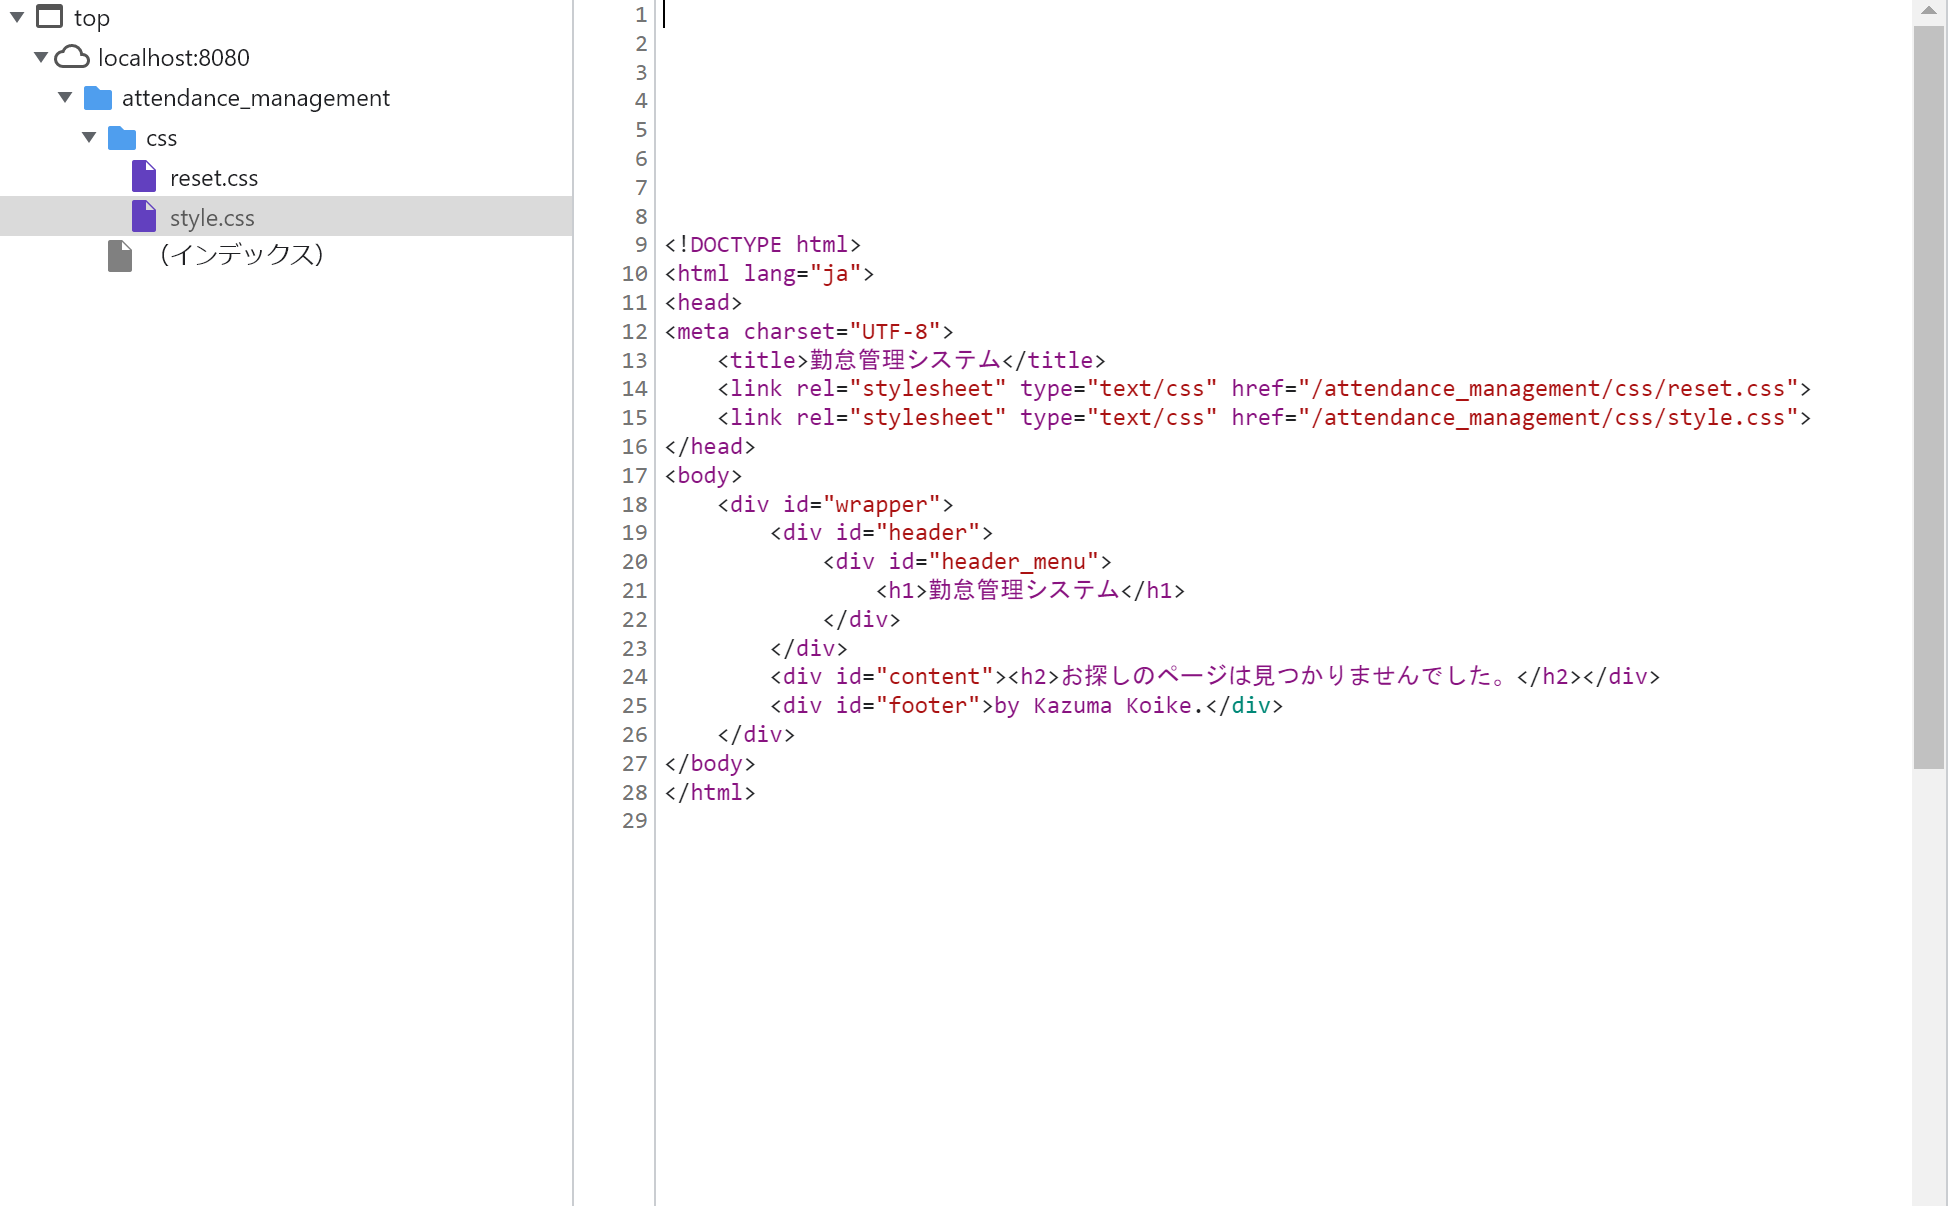Image resolution: width=1953 pixels, height=1206 pixels.
Task: Open the (インデックス) page icon
Action: point(119,256)
